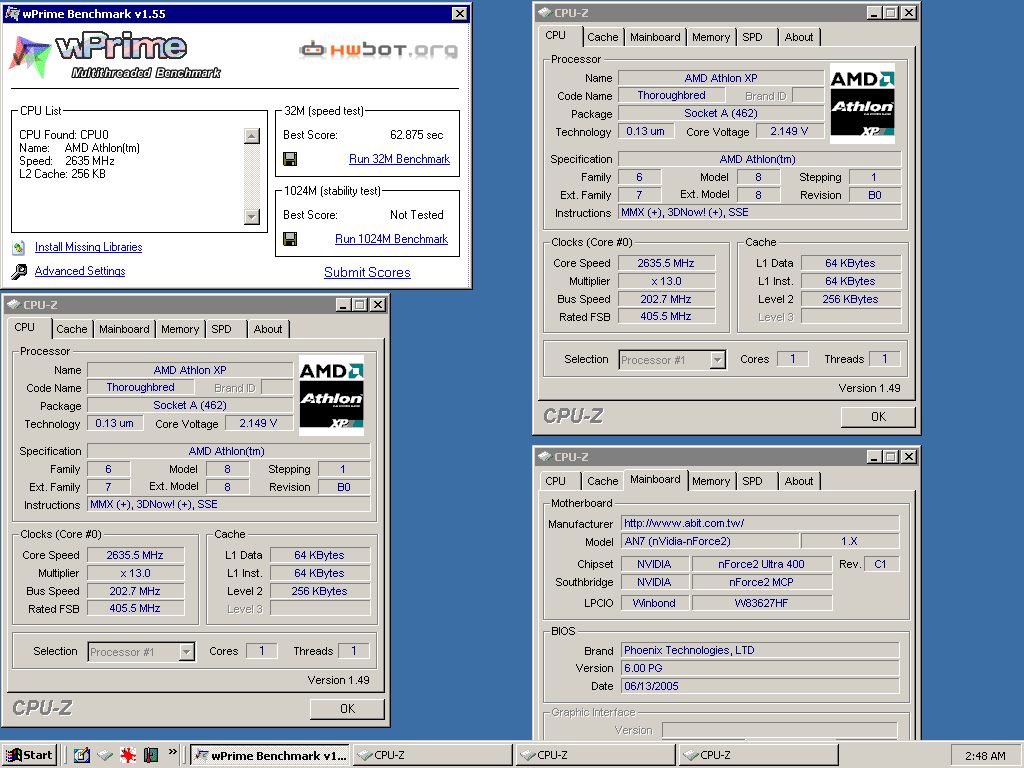The width and height of the screenshot is (1024, 768).
Task: Switch to Mainboard tab in bottom-left CPU-Z
Action: coord(124,329)
